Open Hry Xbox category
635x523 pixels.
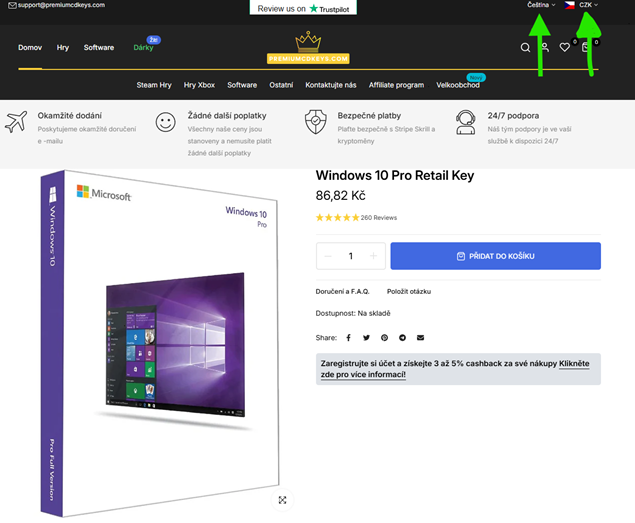tap(199, 85)
